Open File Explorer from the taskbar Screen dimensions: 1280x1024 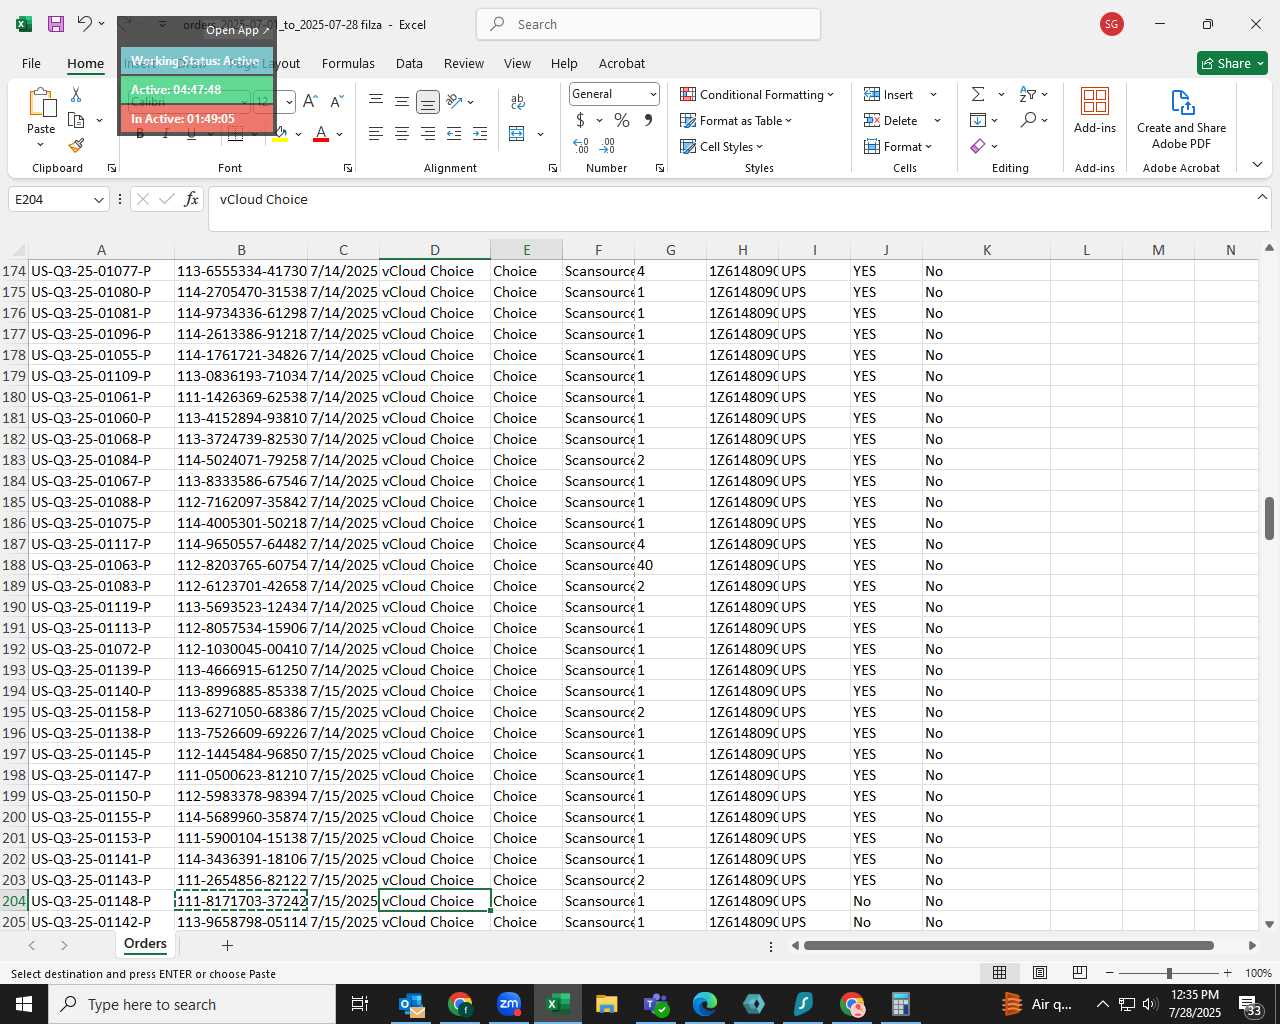(607, 1004)
